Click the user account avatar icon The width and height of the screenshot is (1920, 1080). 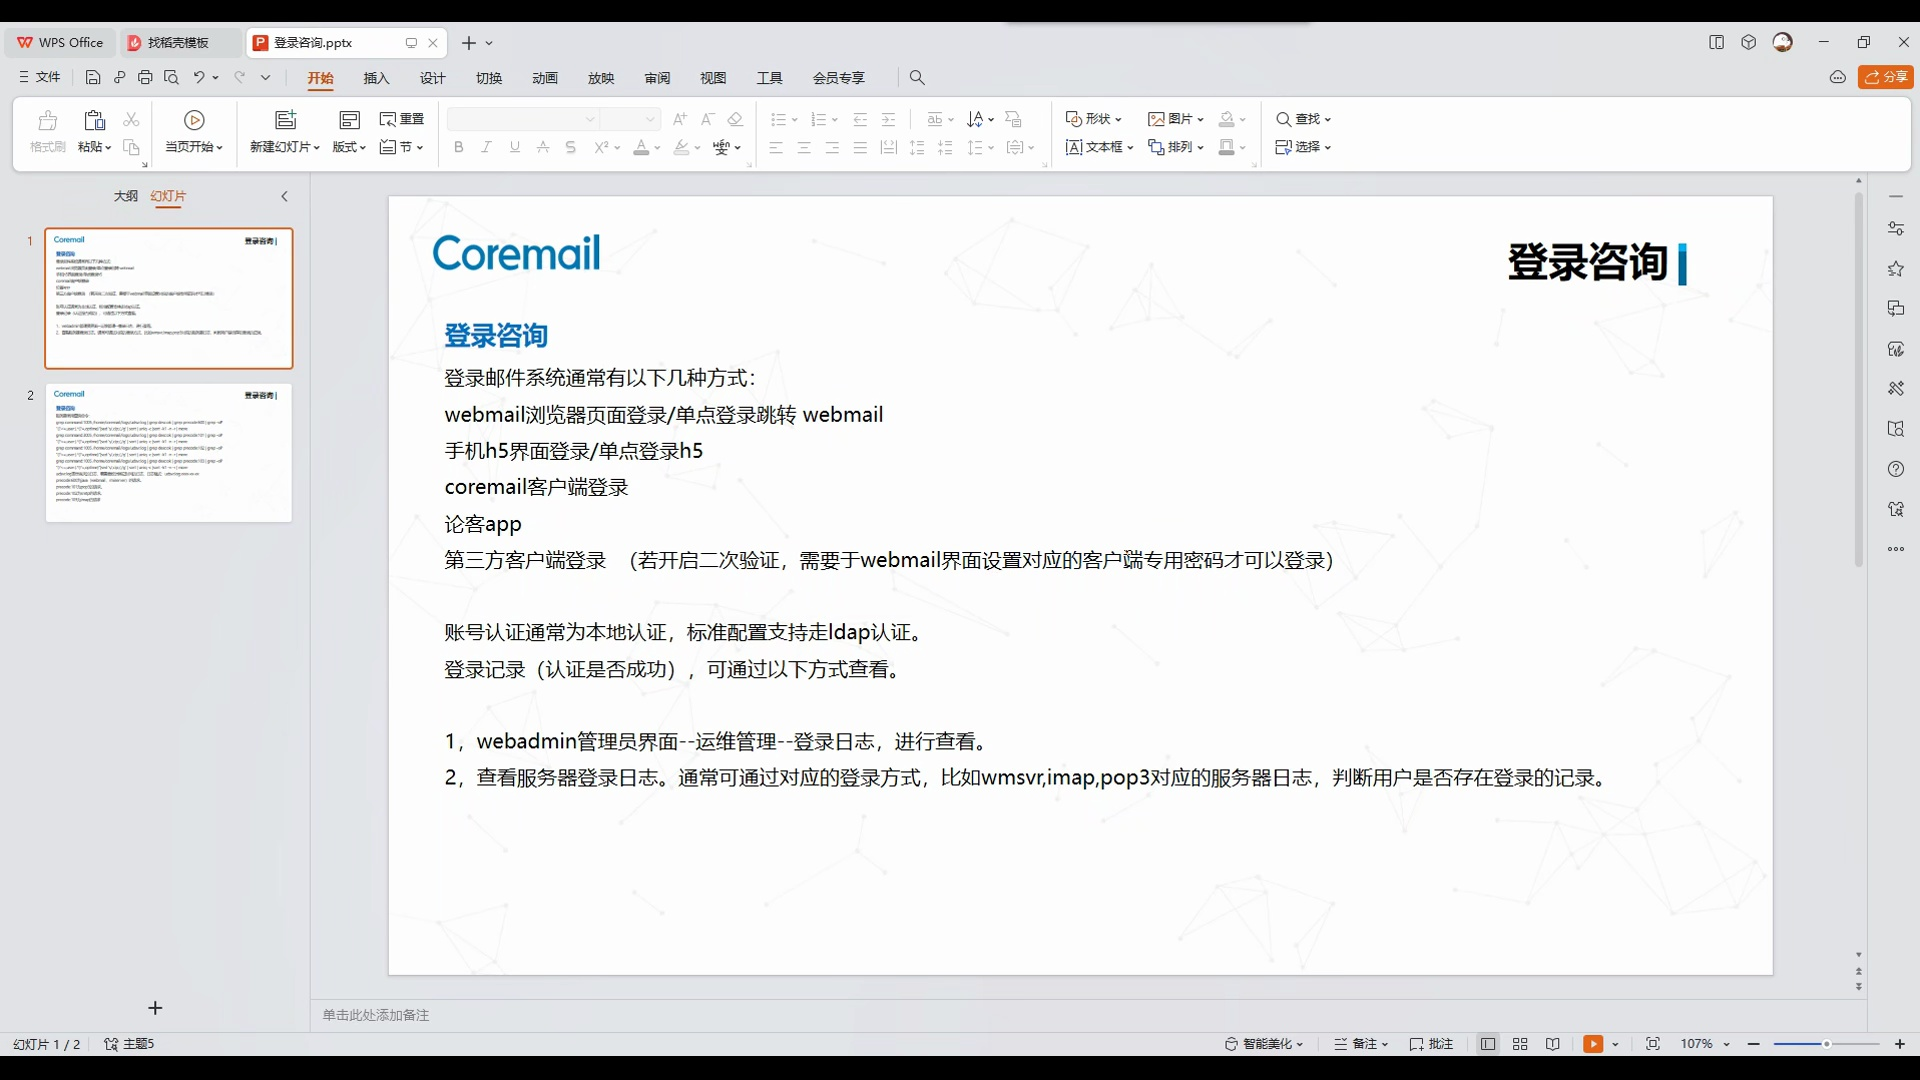(1783, 42)
